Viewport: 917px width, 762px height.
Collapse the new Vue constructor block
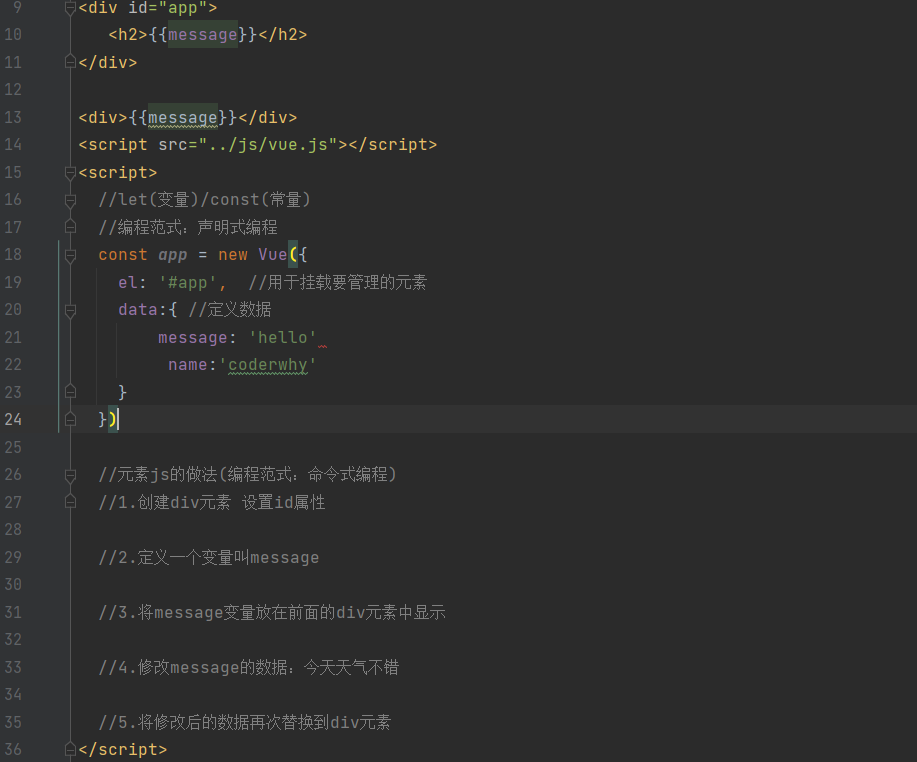point(68,254)
